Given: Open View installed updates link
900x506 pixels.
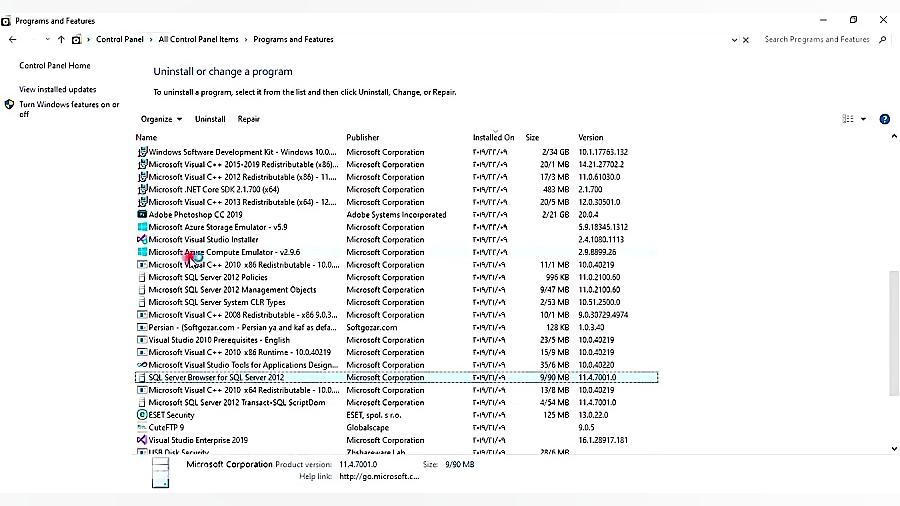Looking at the screenshot, I should tap(57, 89).
